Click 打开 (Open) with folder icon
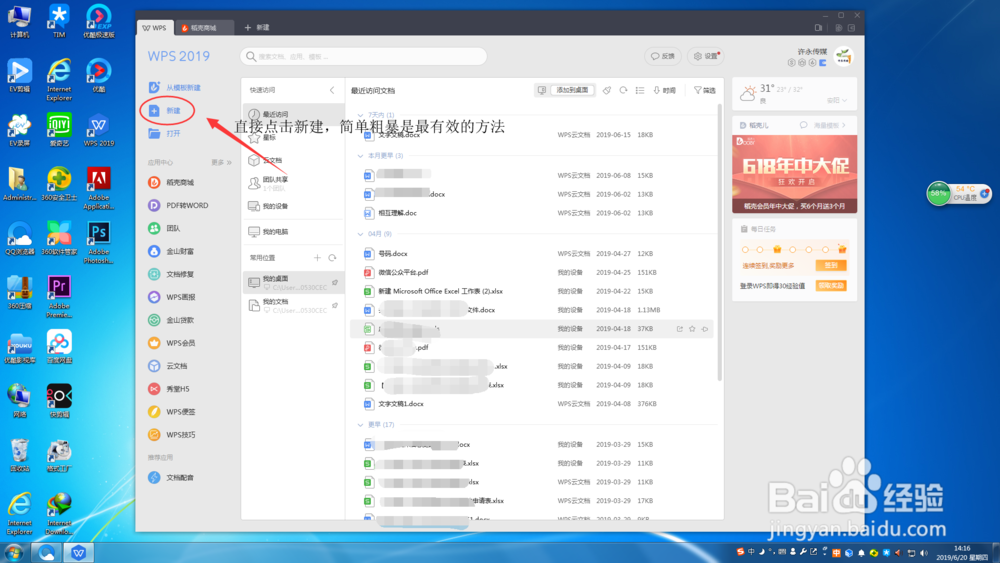1000x563 pixels. tap(165, 133)
